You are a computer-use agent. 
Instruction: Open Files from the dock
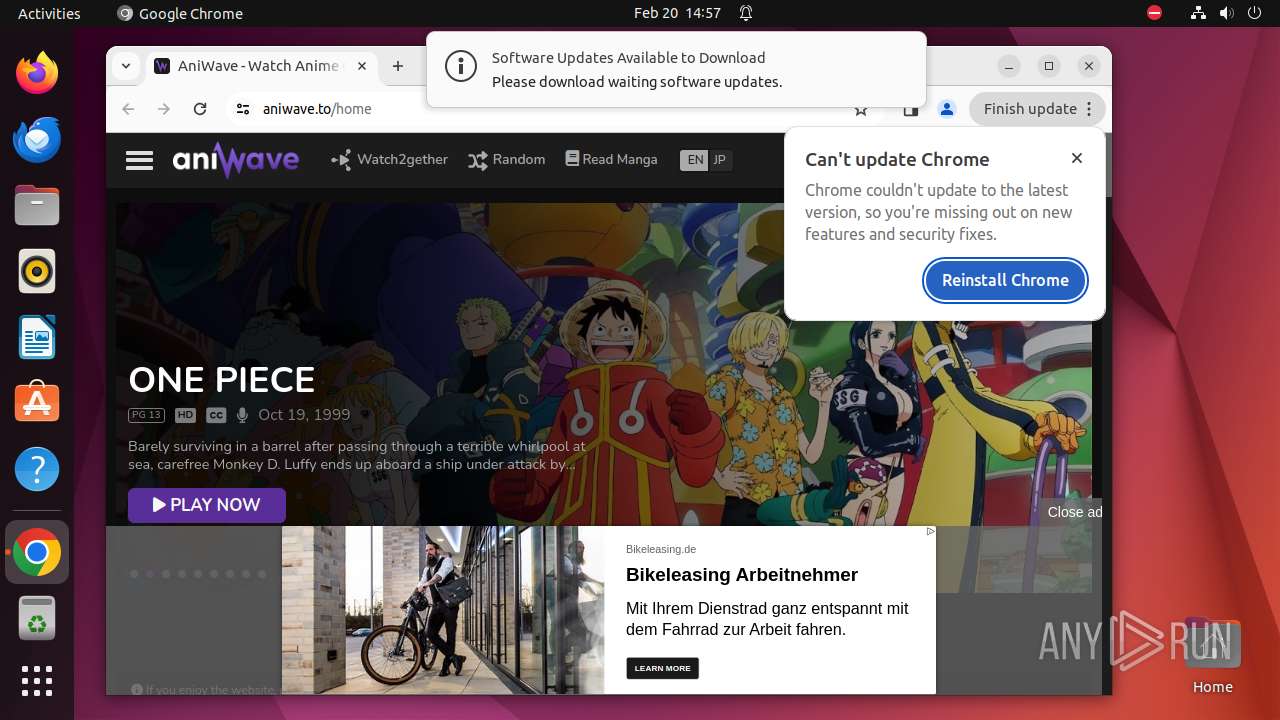(37, 205)
